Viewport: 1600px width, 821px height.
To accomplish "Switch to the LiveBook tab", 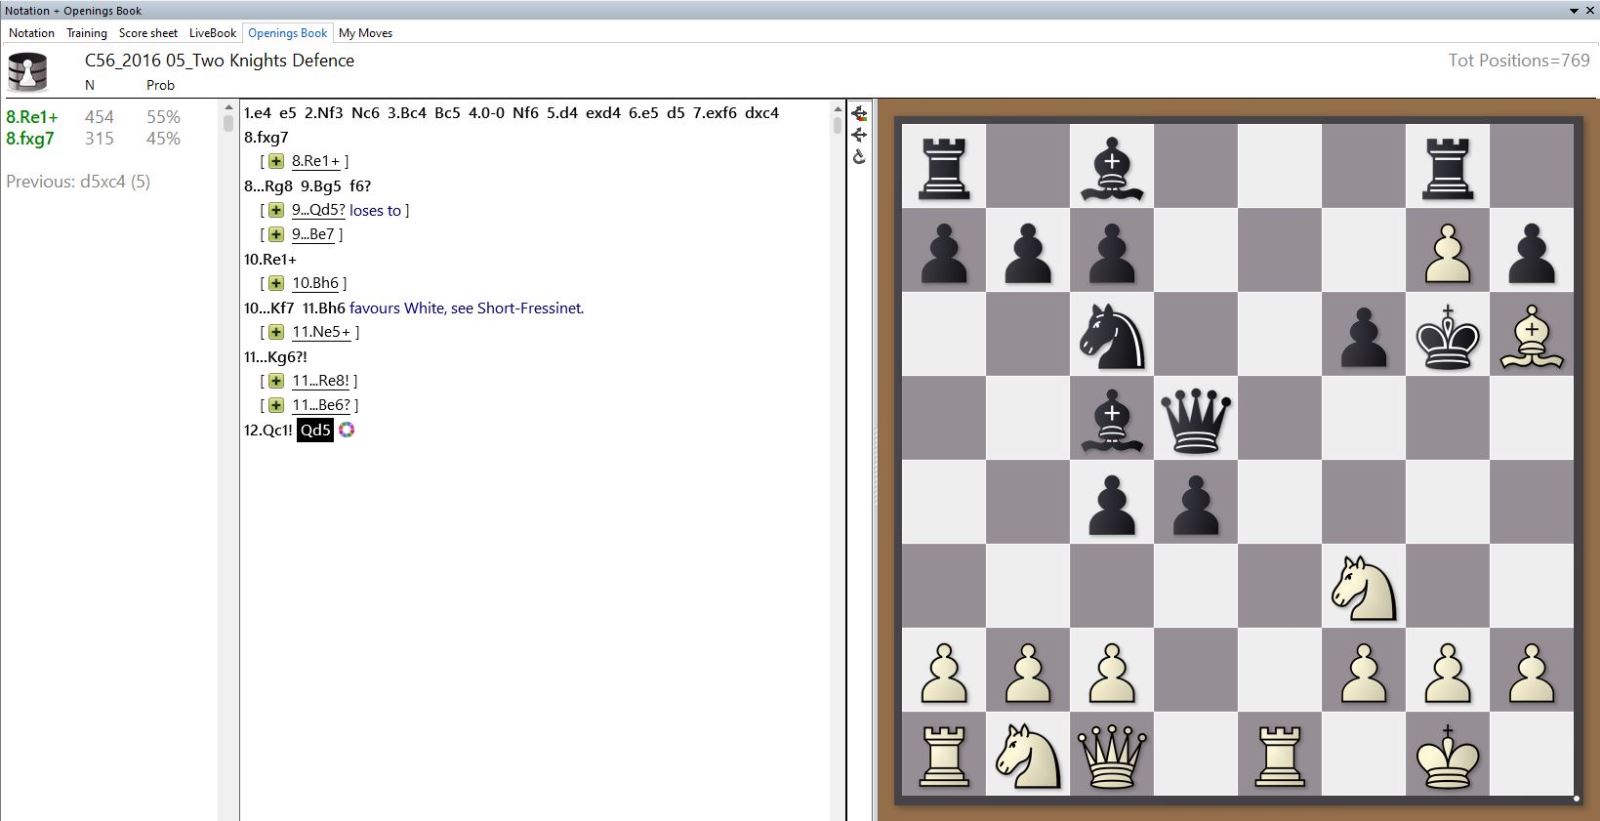I will tap(212, 33).
